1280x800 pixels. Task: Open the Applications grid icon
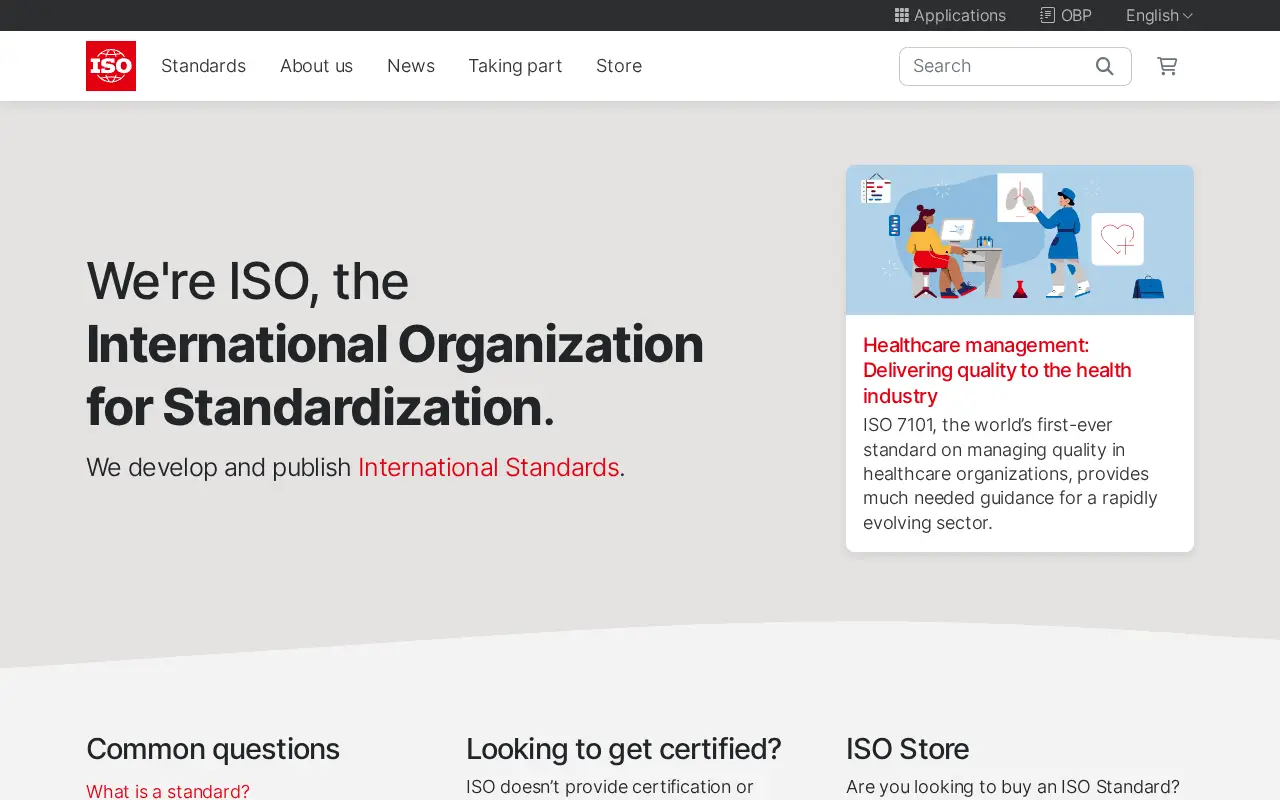point(901,15)
